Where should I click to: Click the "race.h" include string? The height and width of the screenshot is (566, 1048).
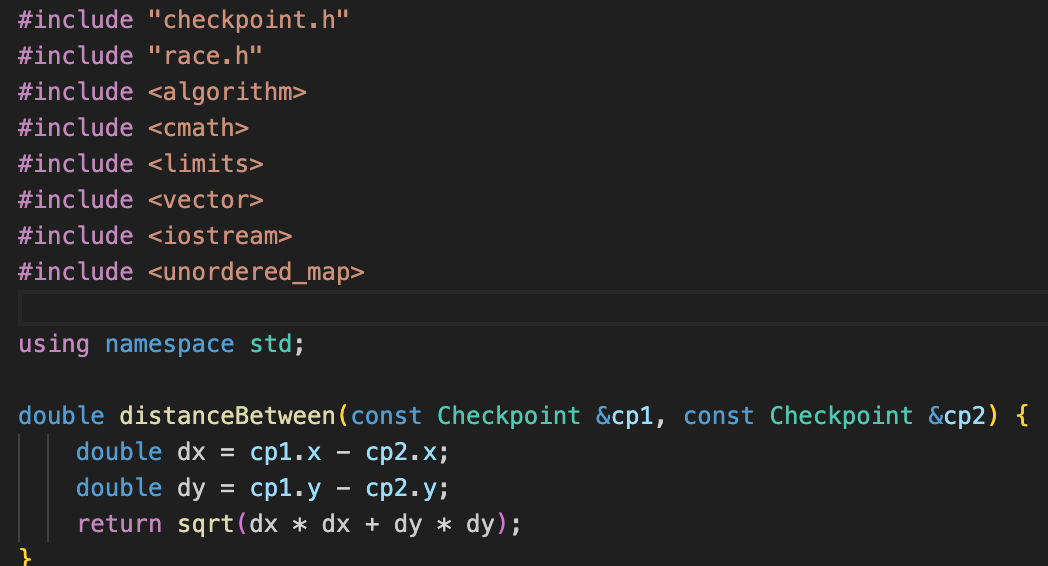[205, 56]
